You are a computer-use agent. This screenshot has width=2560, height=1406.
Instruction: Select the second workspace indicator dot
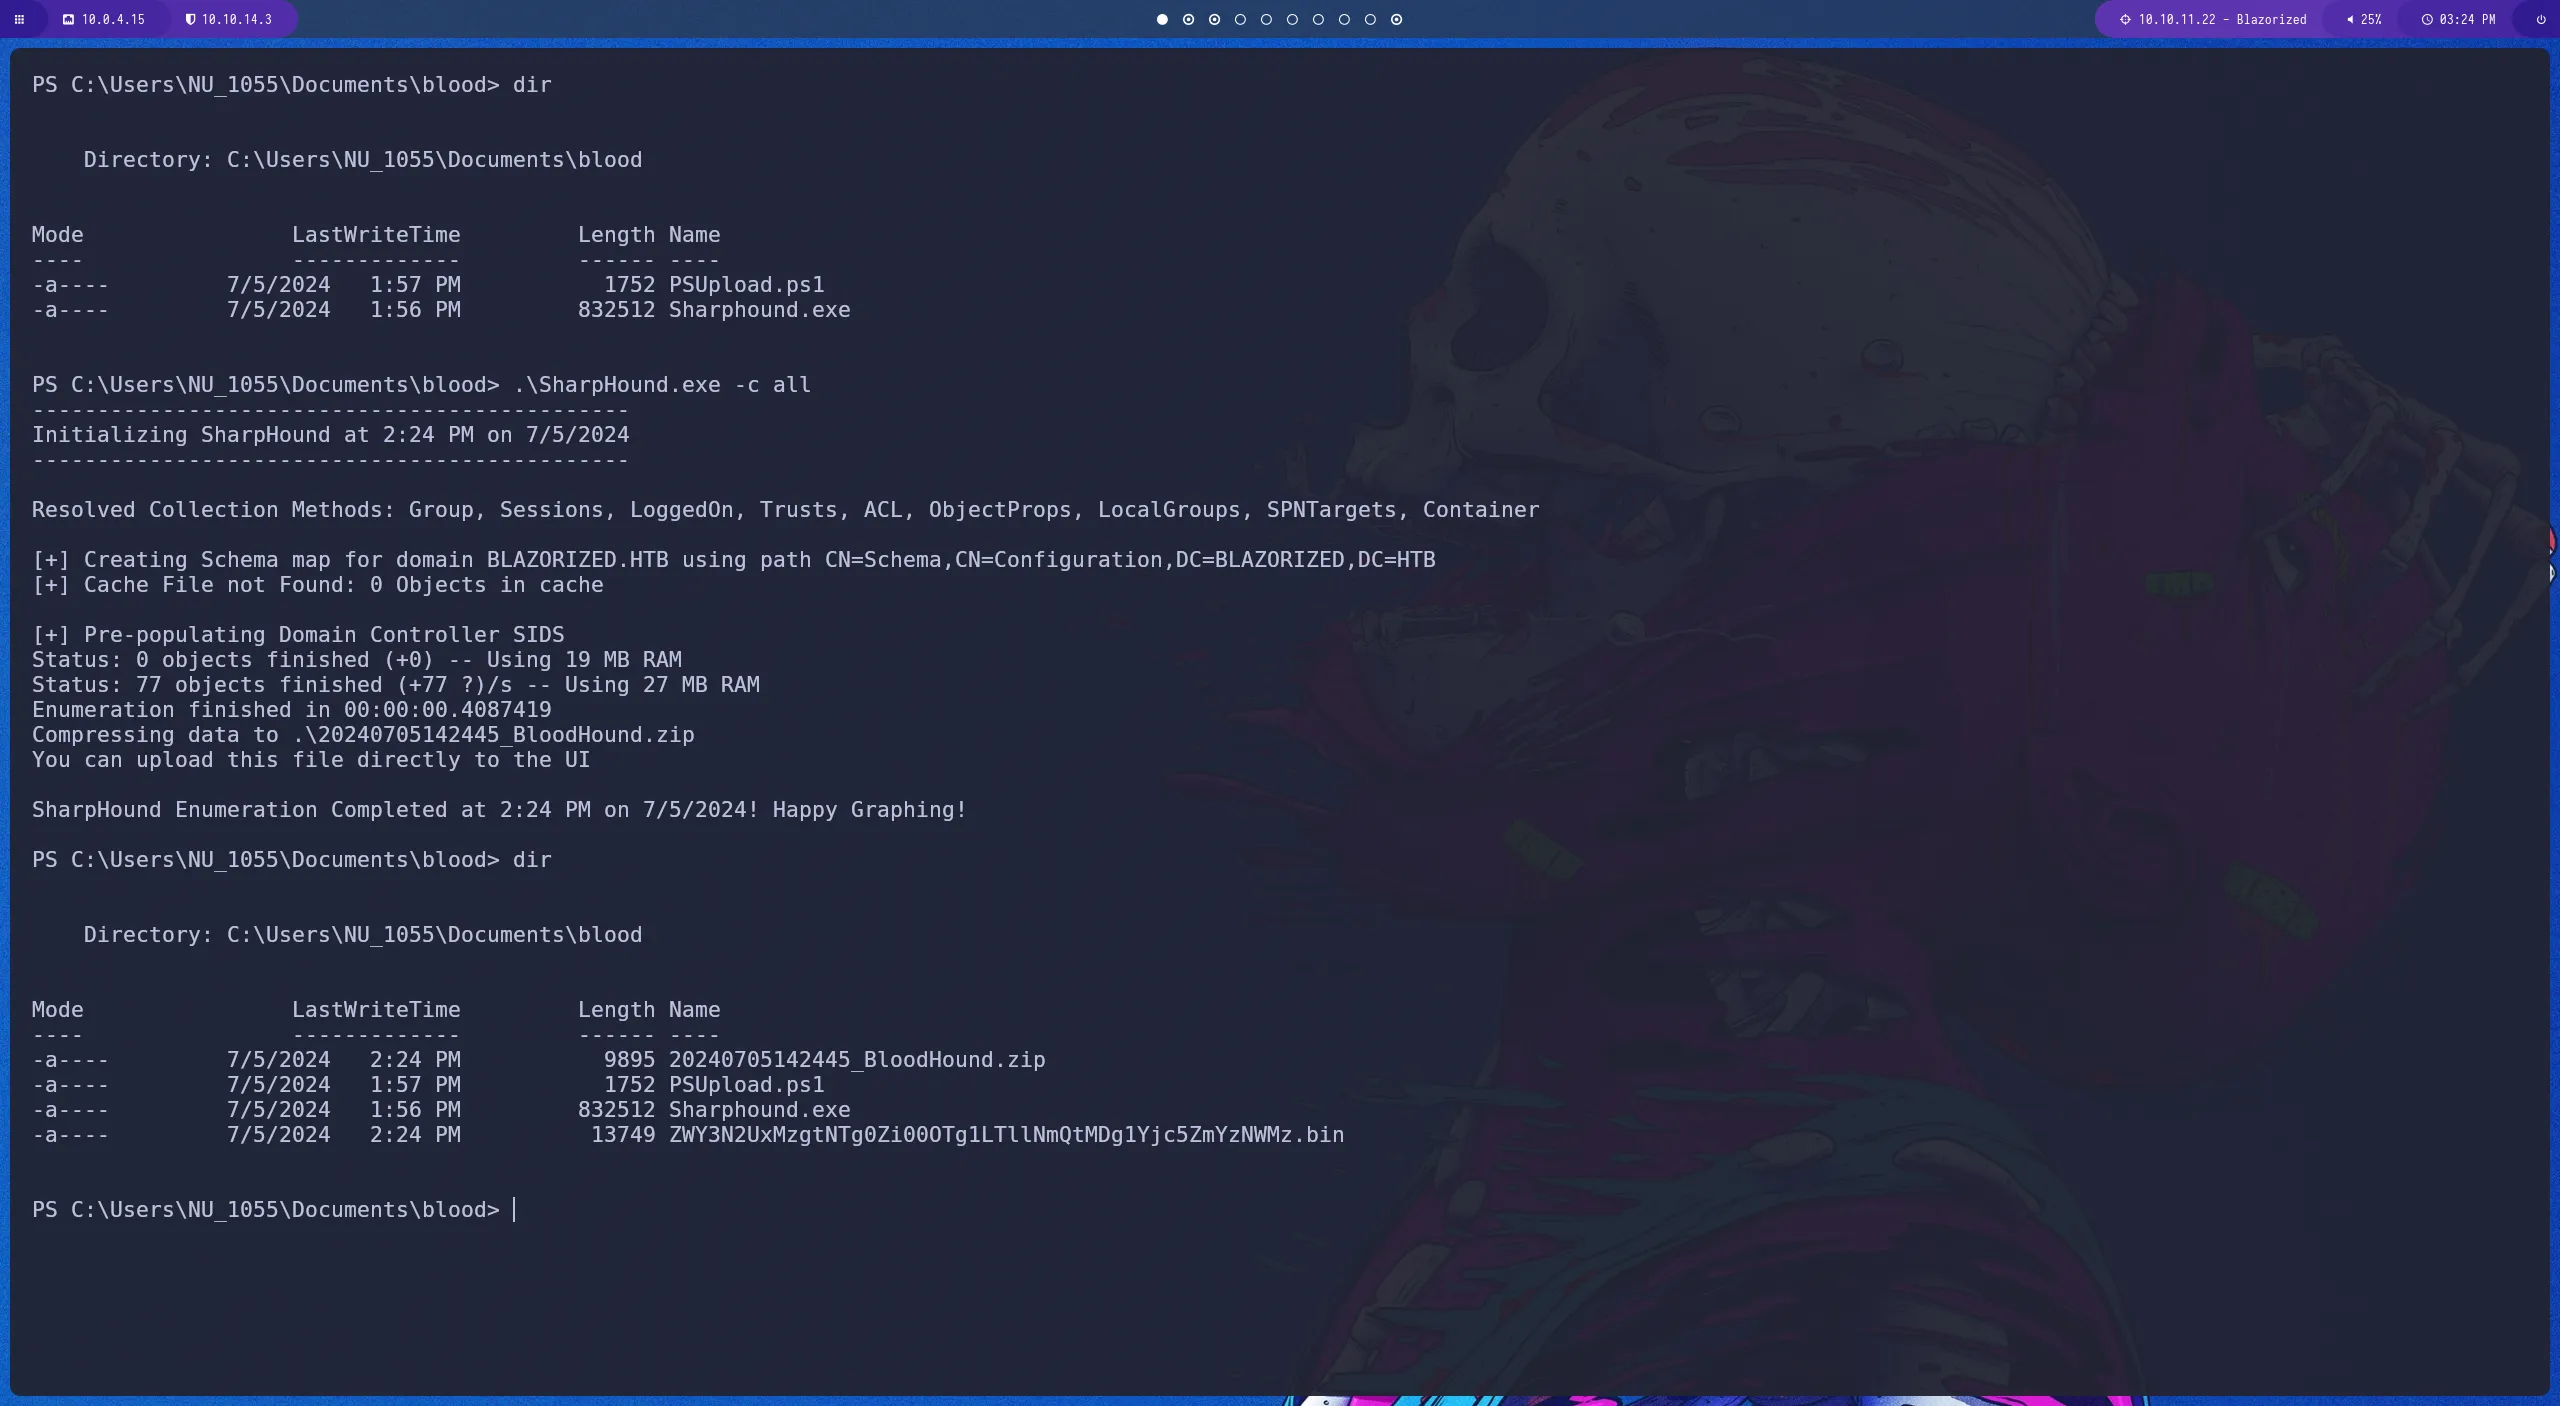click(1188, 19)
